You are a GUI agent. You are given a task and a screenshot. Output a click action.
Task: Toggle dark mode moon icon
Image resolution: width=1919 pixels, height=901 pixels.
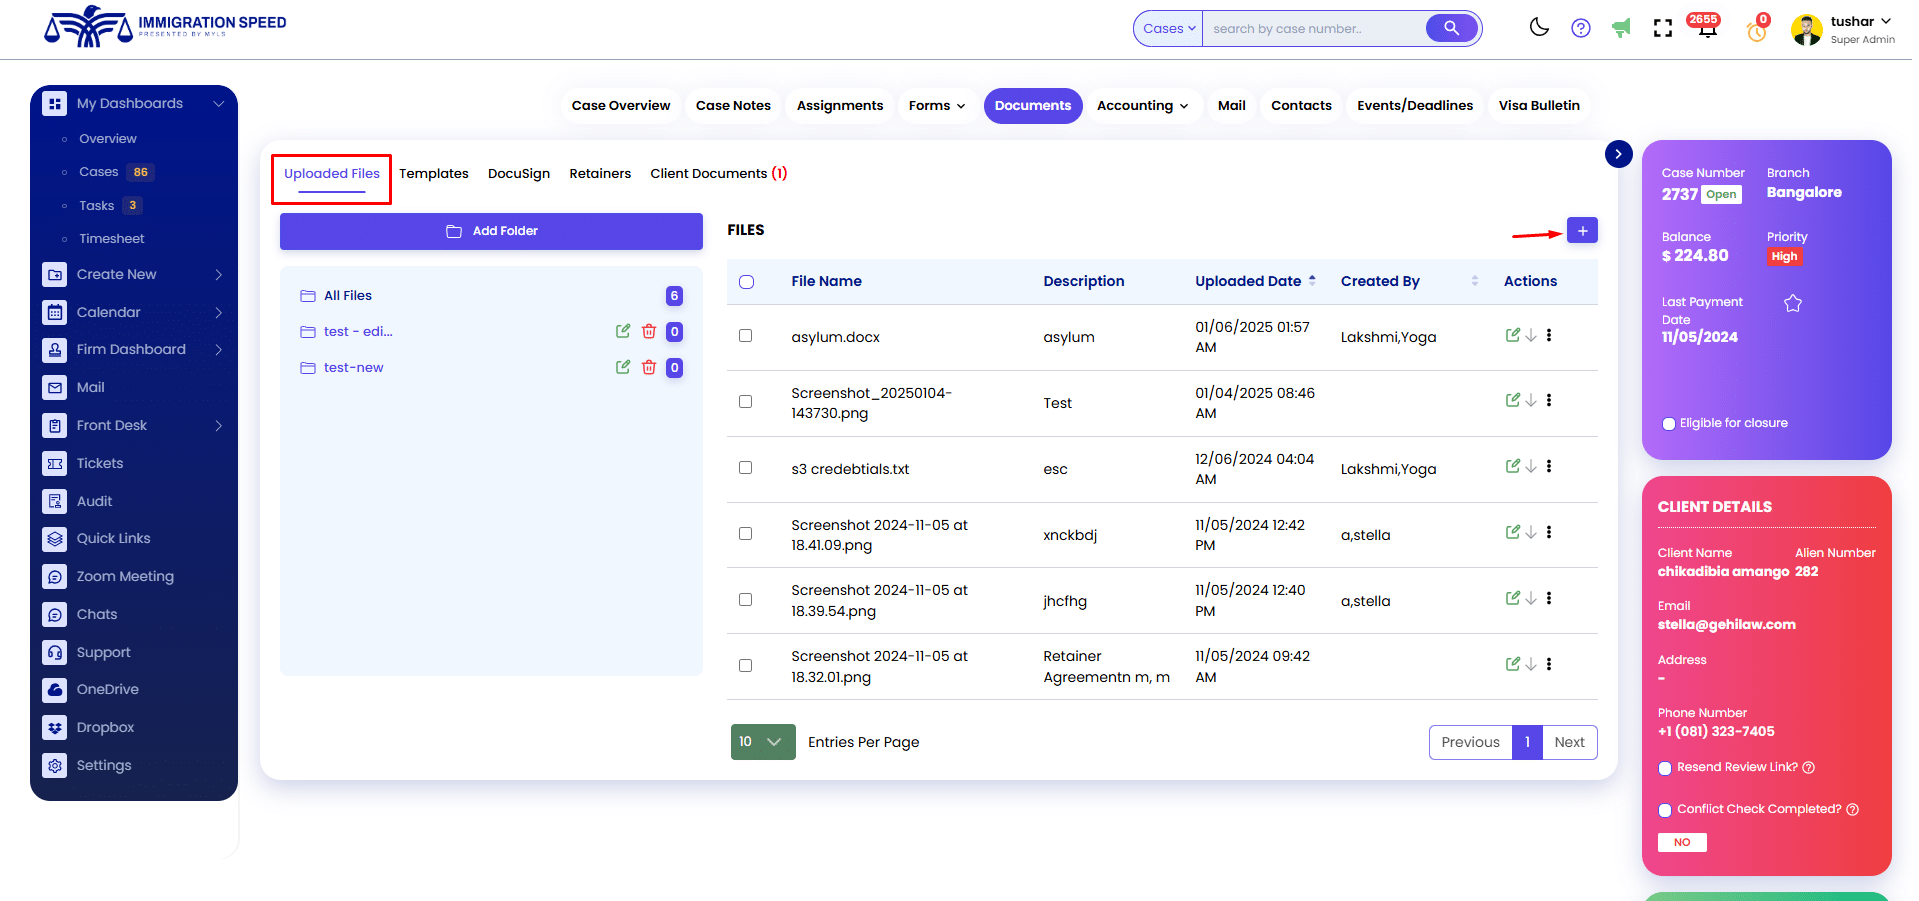click(1539, 28)
